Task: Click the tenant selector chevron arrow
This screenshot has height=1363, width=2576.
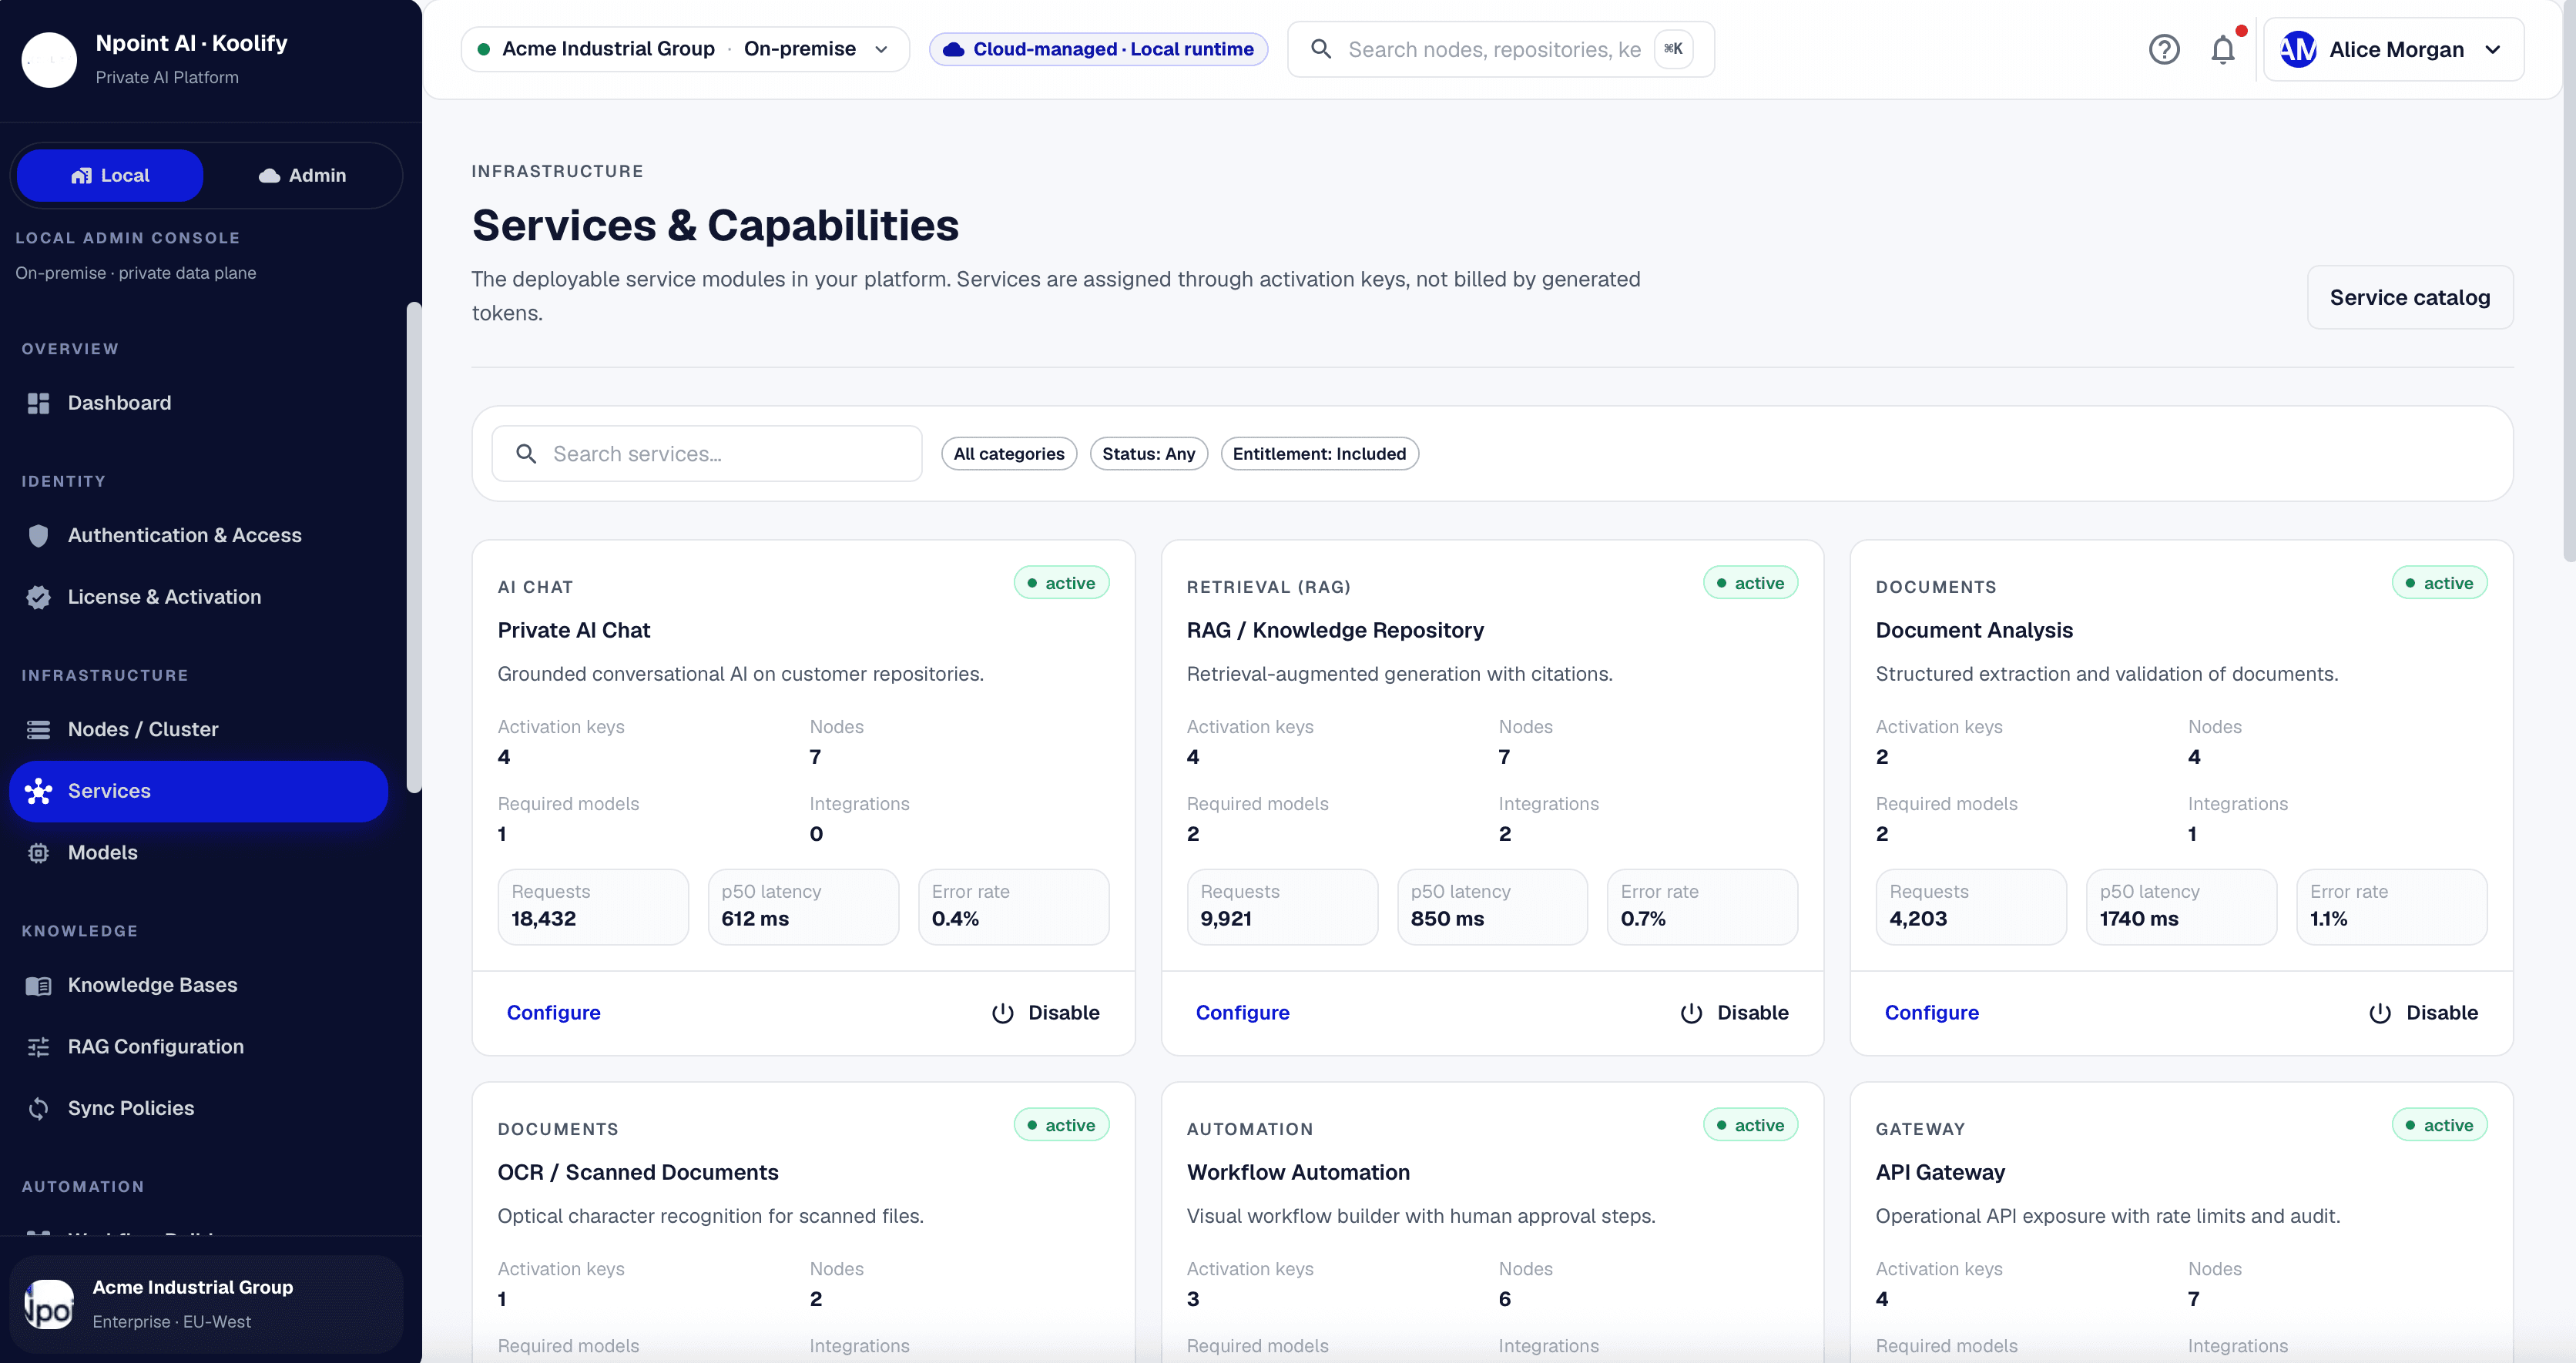Action: pos(881,49)
